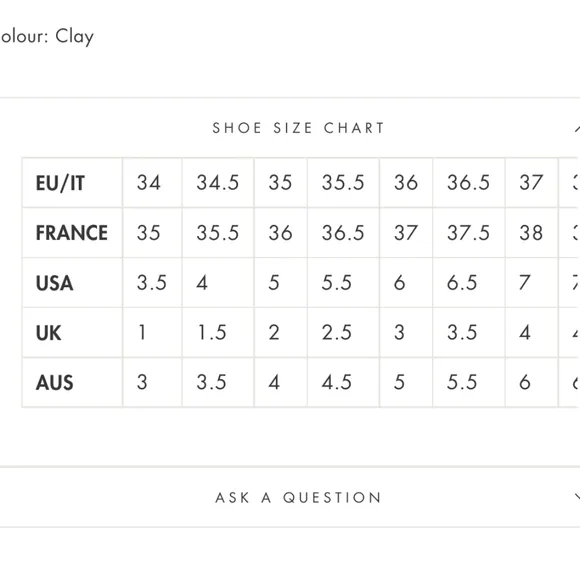Click the EU/IT size 37 cell

(x=532, y=183)
